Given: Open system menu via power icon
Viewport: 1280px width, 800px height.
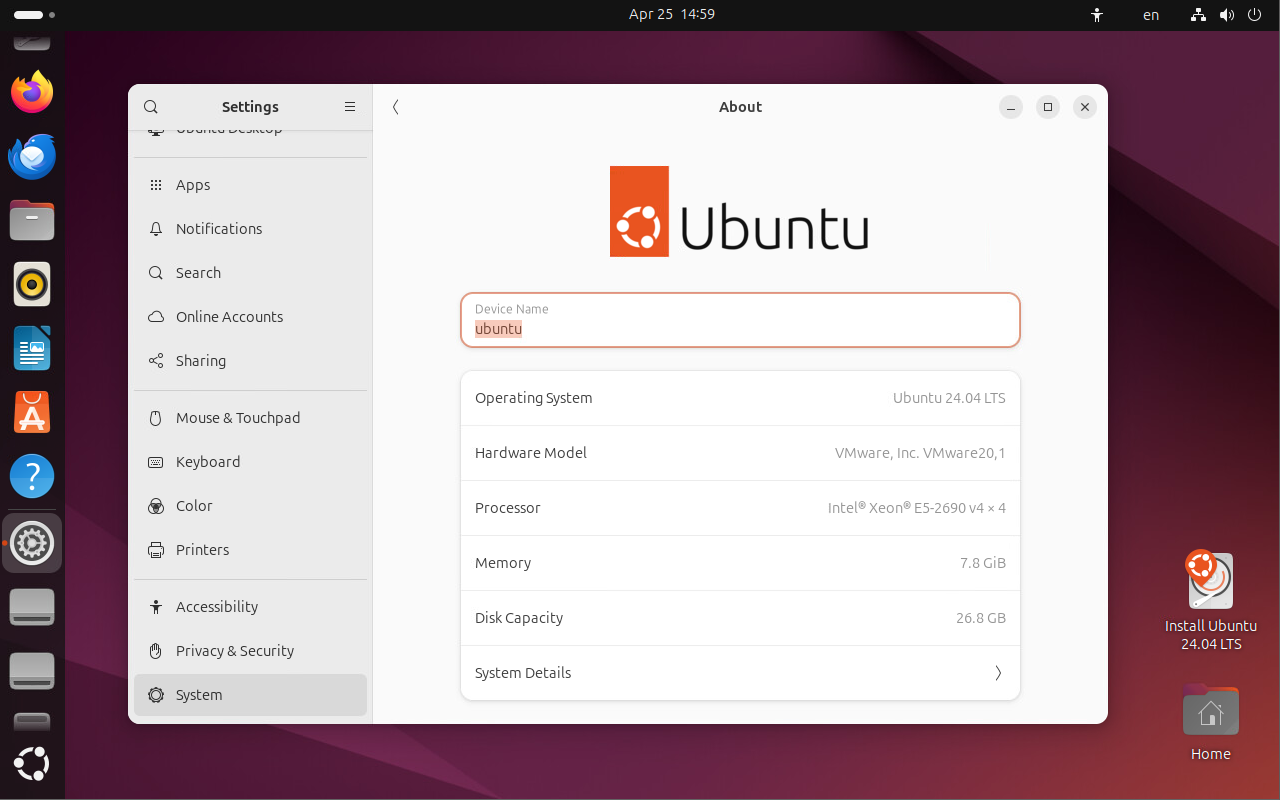Looking at the screenshot, I should [1255, 15].
